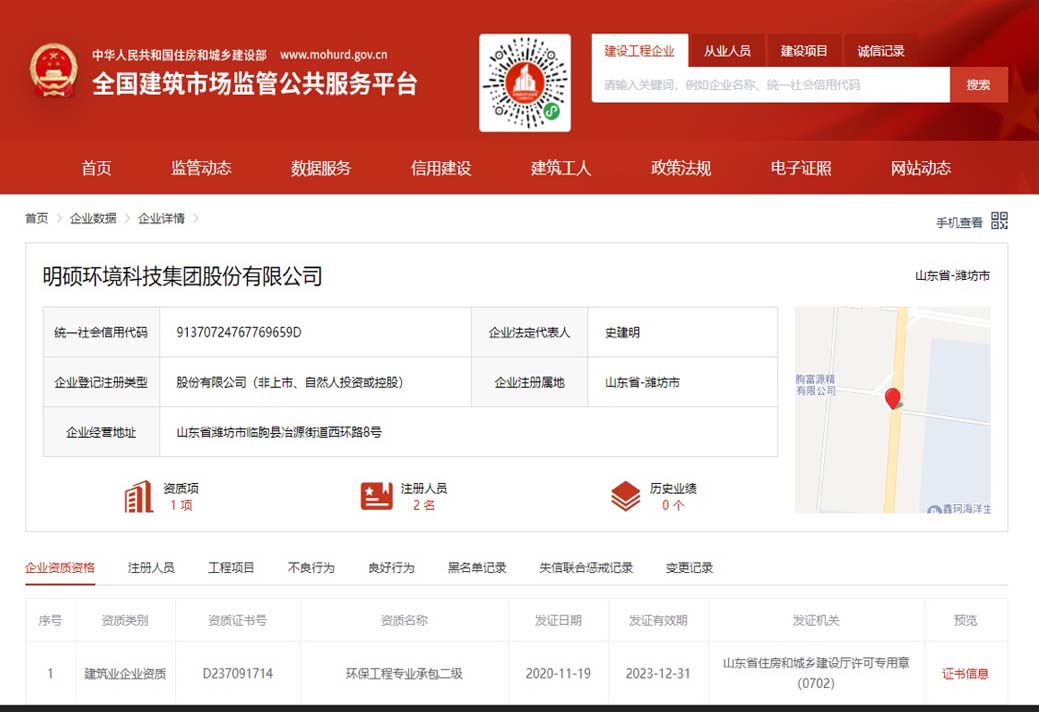Screen dimensions: 1039x712
Task: Select the 建设工程企业 search tab
Action: (639, 51)
